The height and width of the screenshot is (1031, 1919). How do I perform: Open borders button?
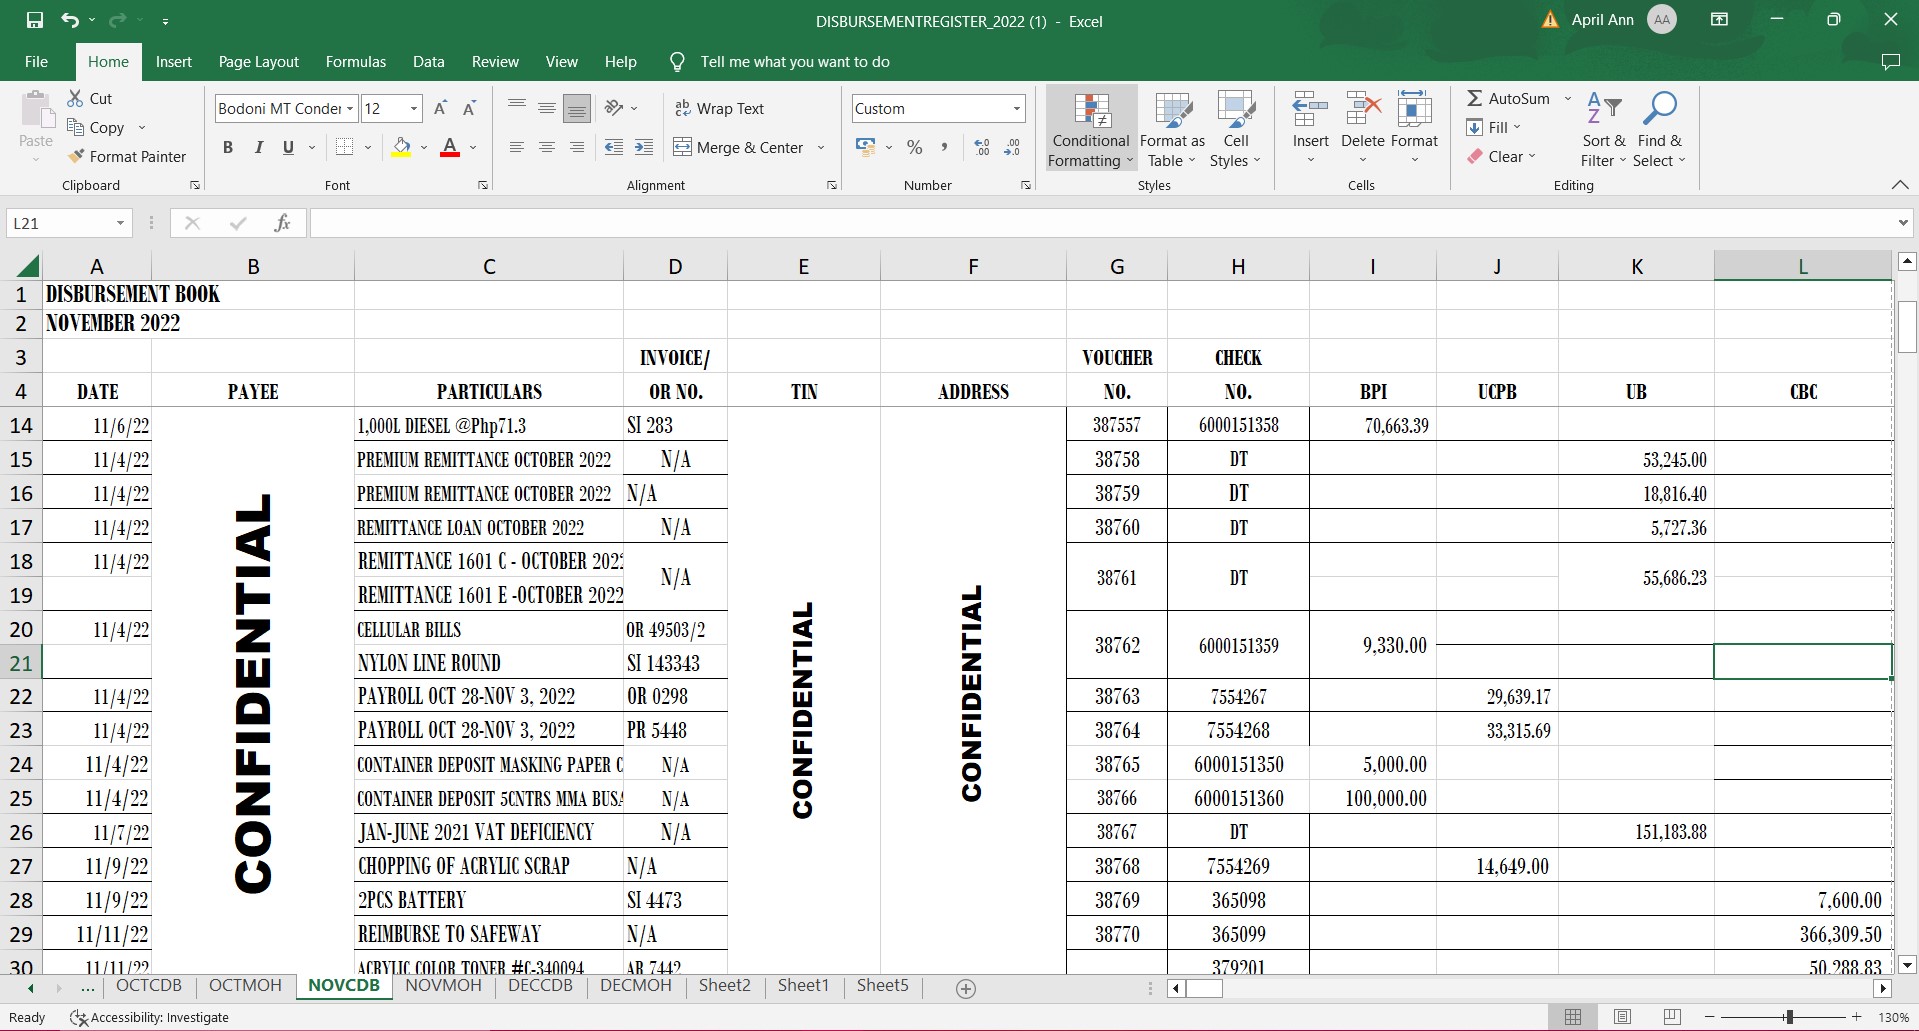click(345, 147)
